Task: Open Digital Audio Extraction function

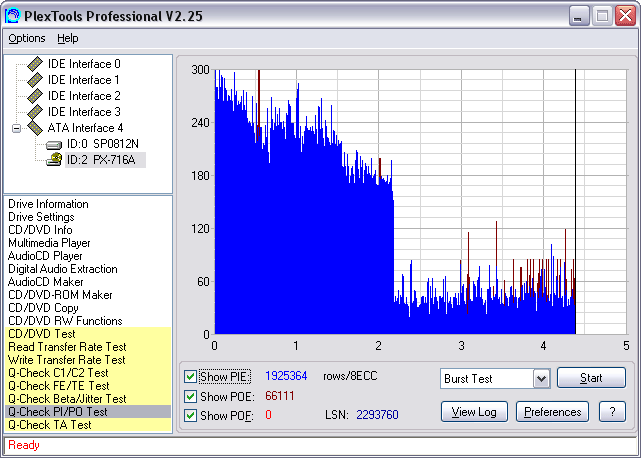Action: (63, 269)
